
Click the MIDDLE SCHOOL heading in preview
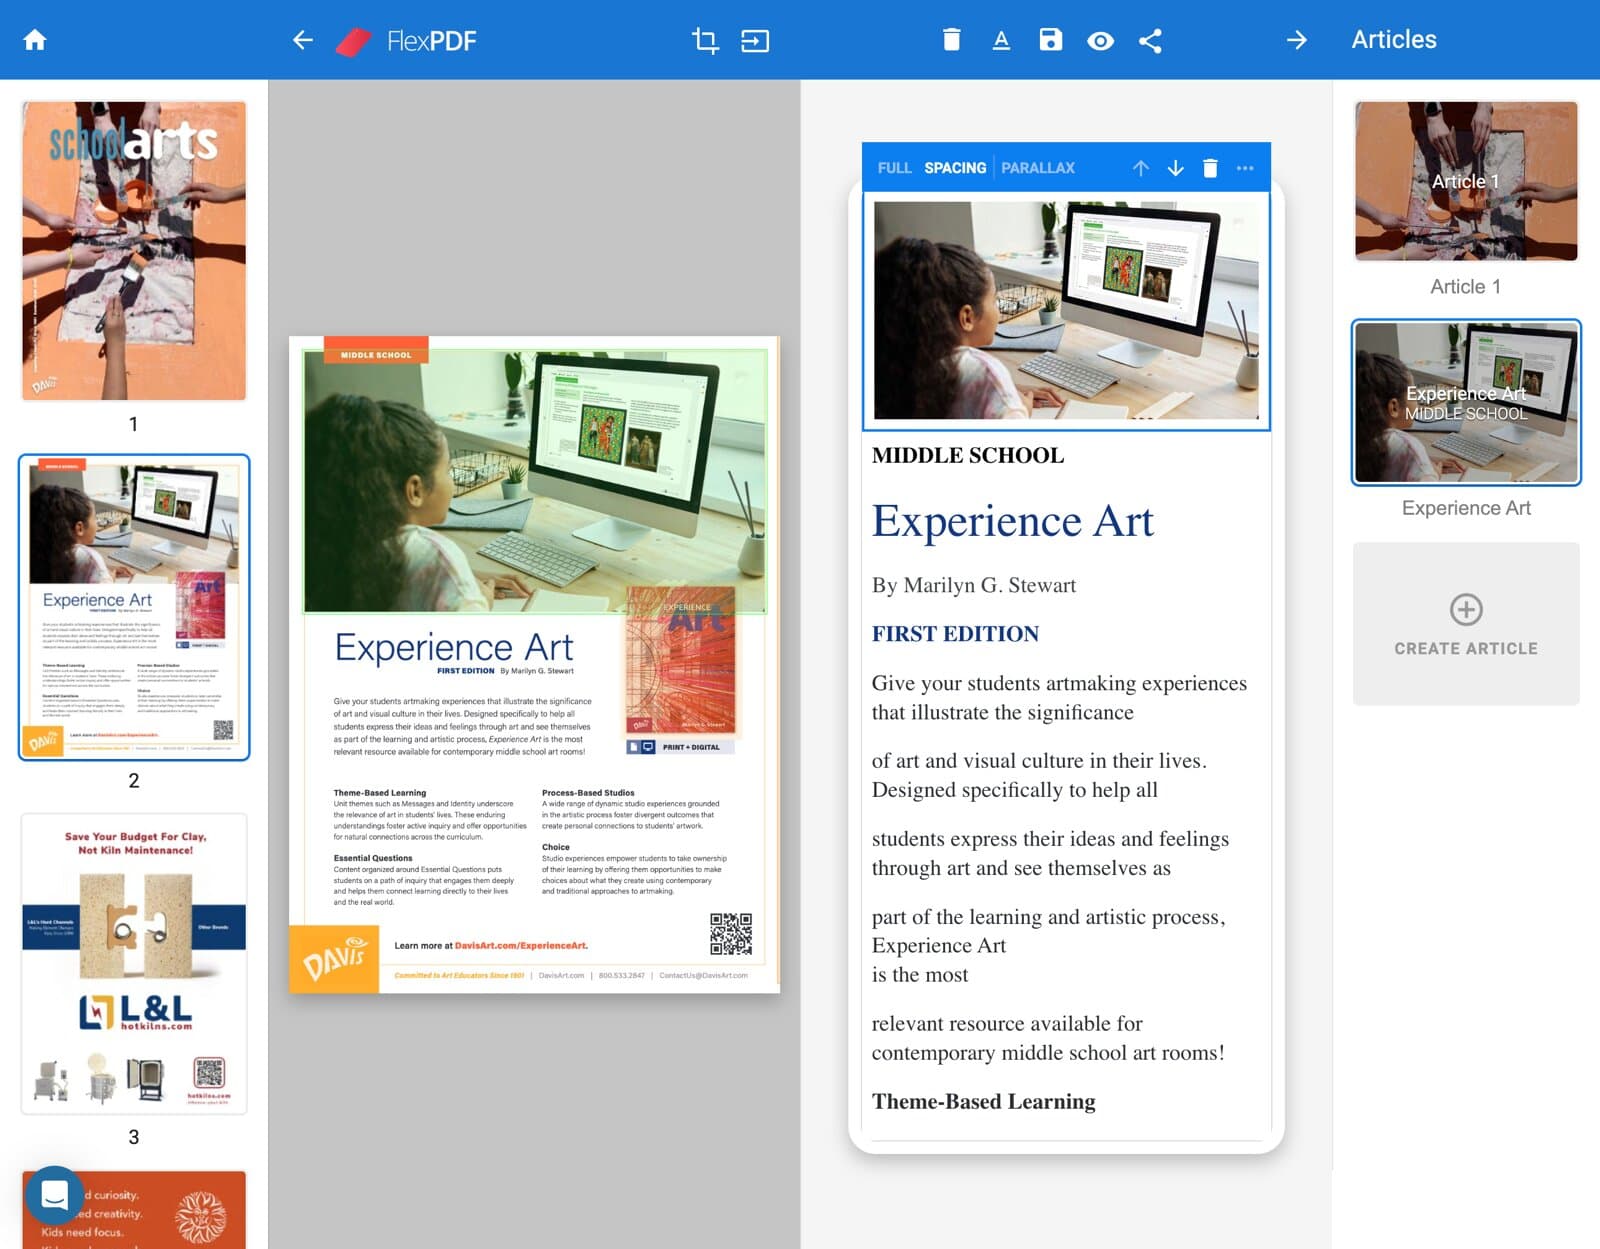[968, 456]
